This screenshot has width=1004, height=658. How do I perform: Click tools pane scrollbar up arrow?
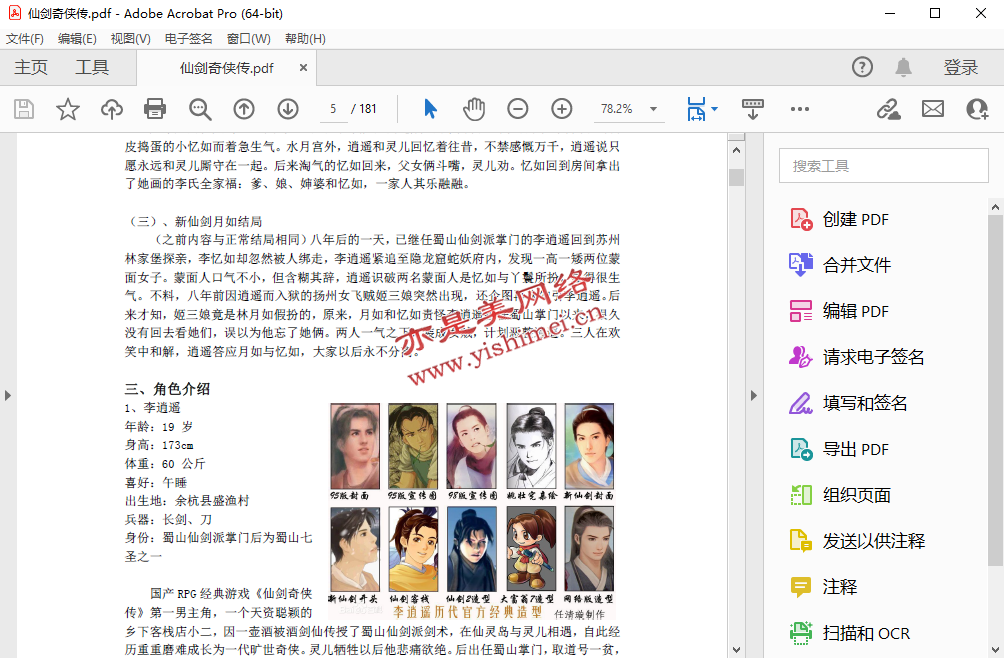coord(995,207)
